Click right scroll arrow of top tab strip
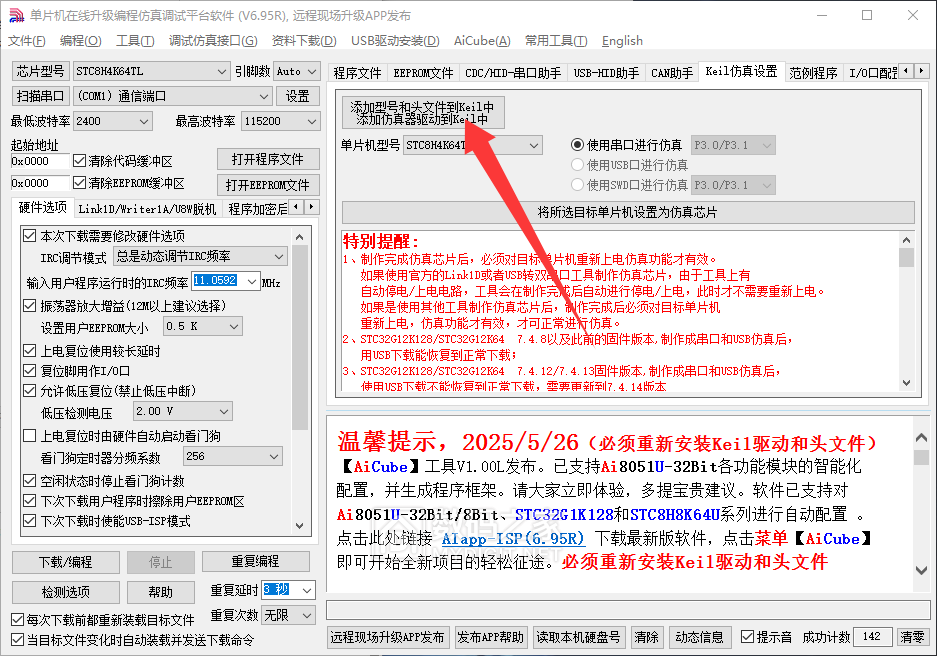Screen dimensions: 937x656 (x=921, y=72)
